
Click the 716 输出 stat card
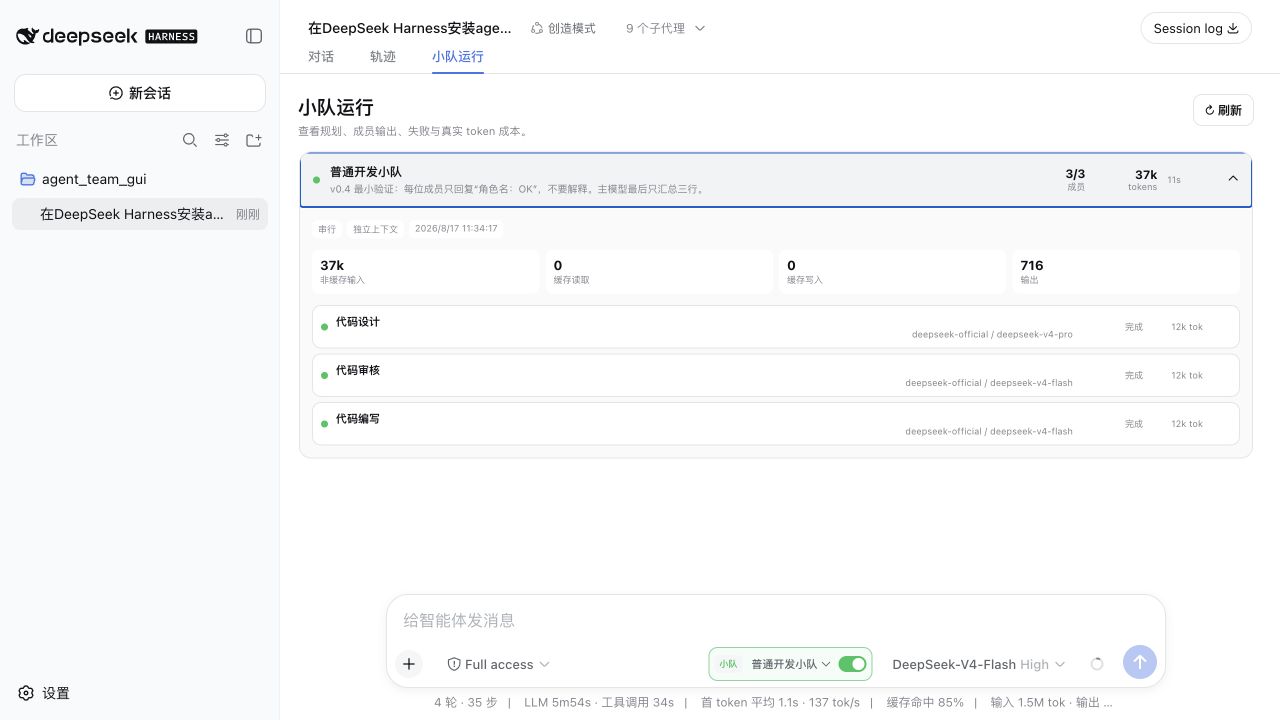pyautogui.click(x=1126, y=271)
